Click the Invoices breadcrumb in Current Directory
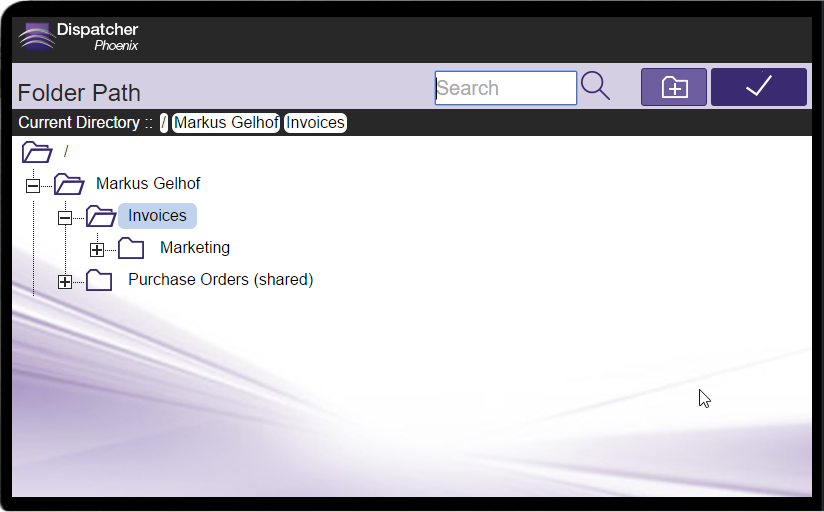Viewport: 824px width, 512px height. 315,123
